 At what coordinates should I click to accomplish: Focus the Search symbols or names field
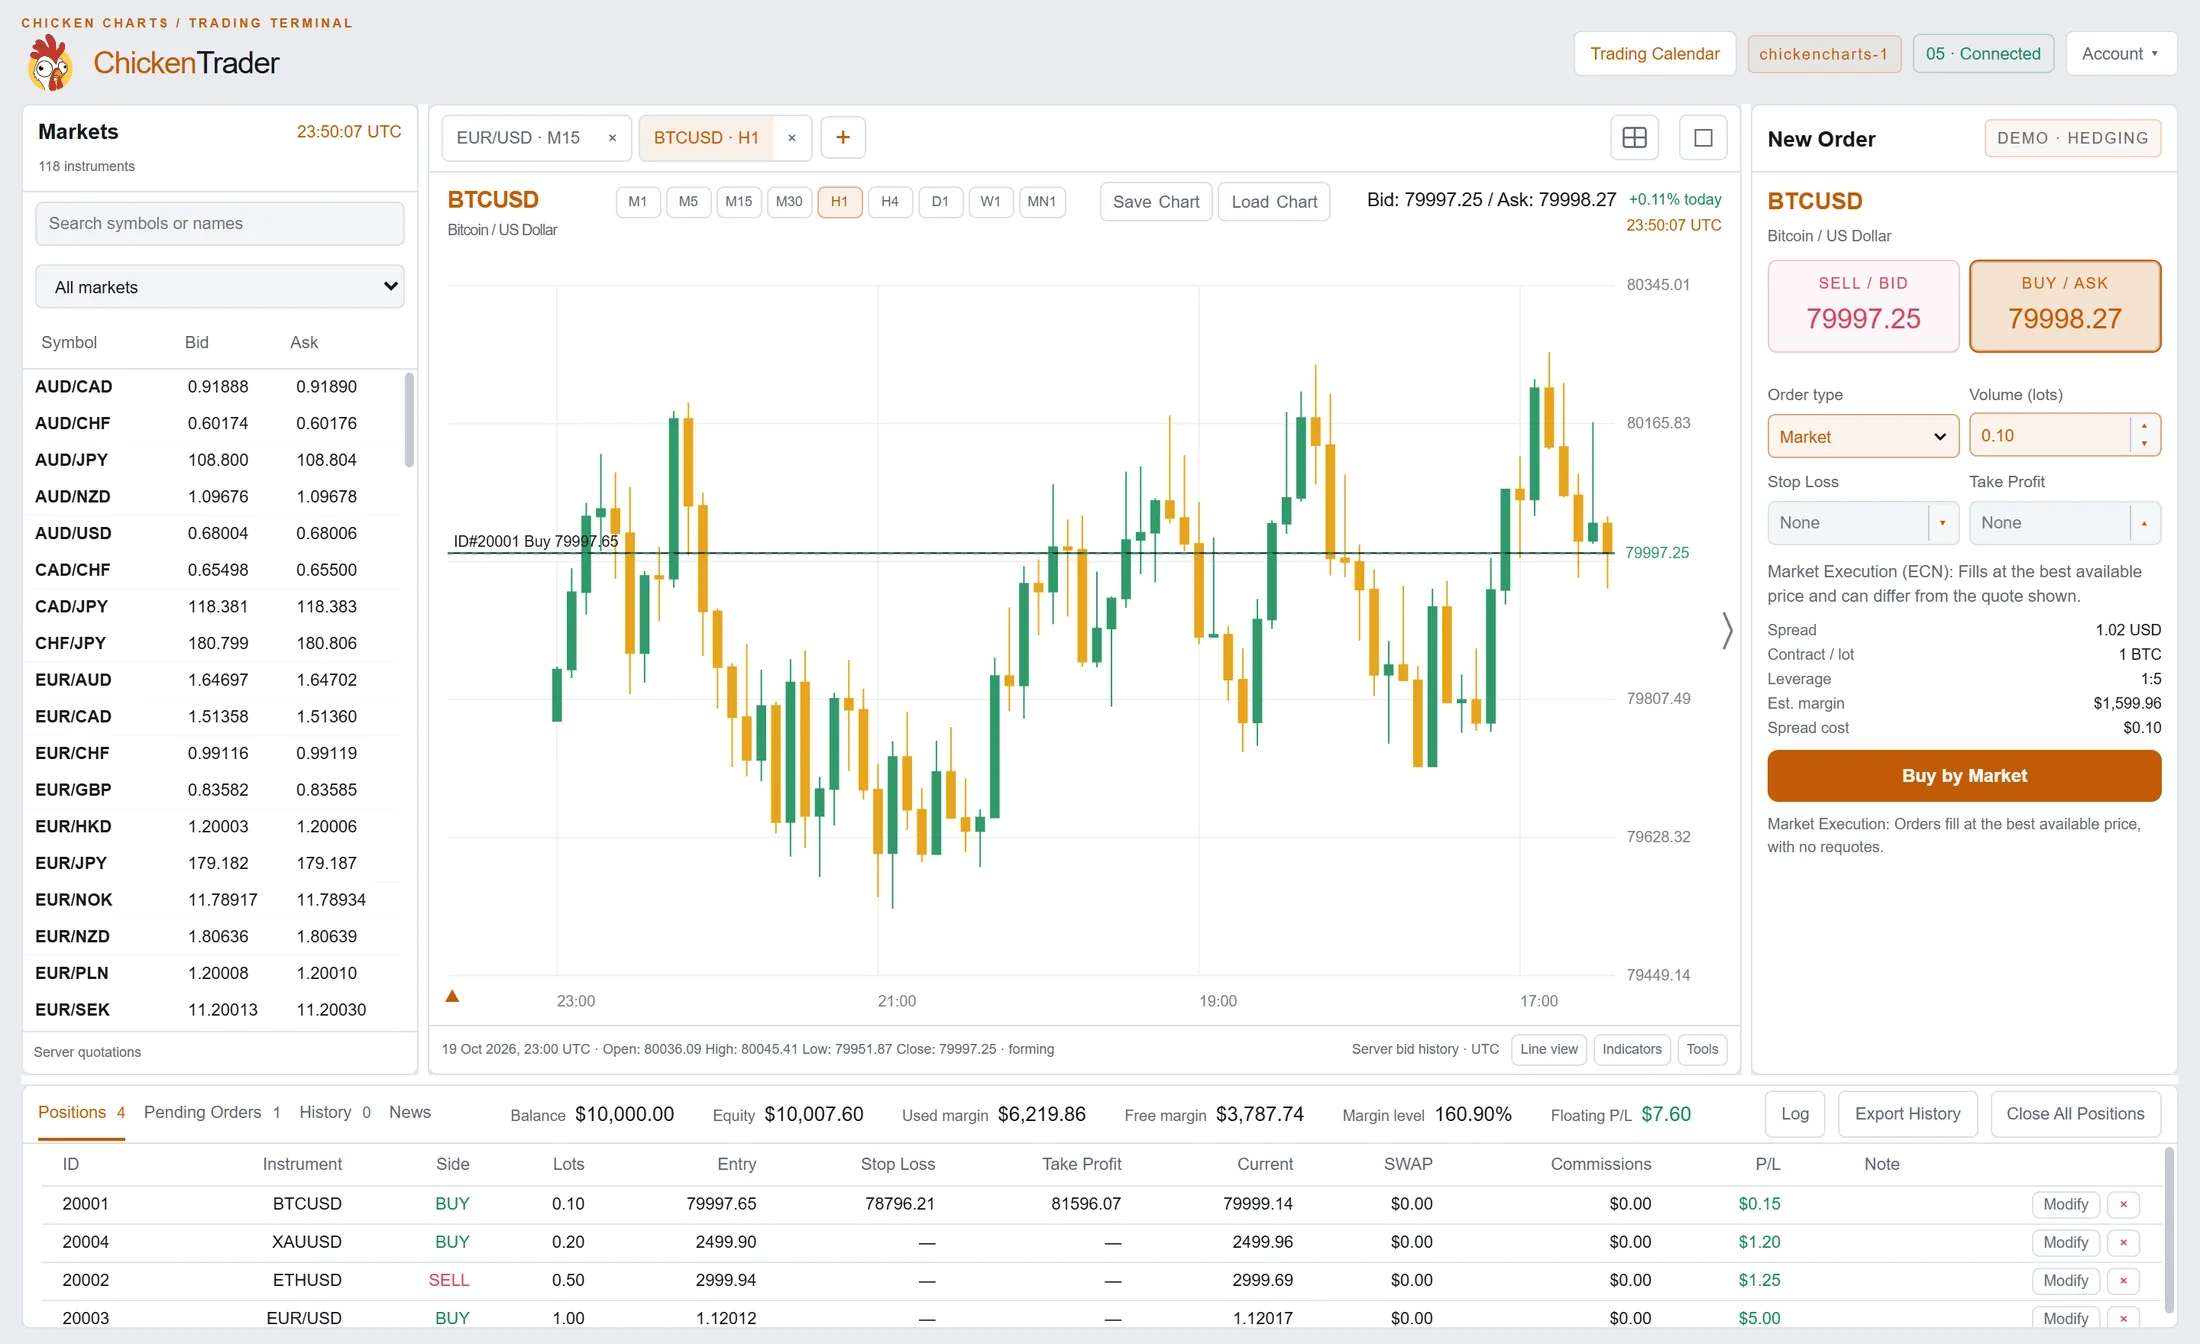click(219, 224)
